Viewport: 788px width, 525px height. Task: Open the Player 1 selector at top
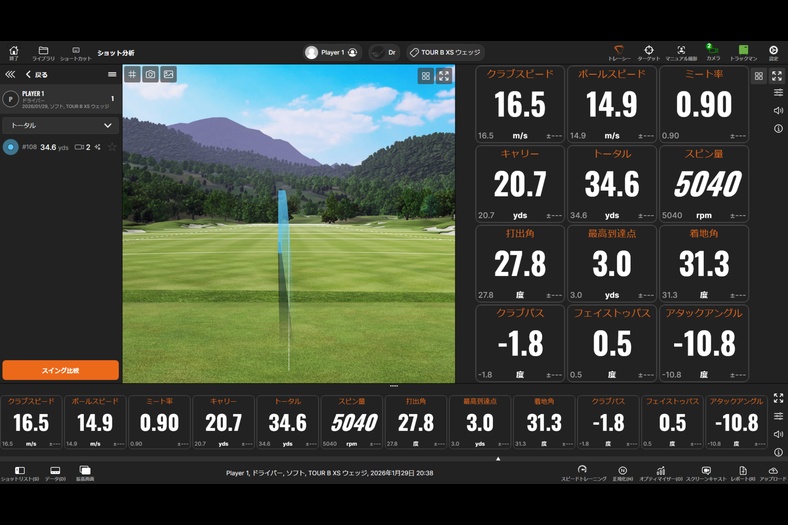[332, 52]
